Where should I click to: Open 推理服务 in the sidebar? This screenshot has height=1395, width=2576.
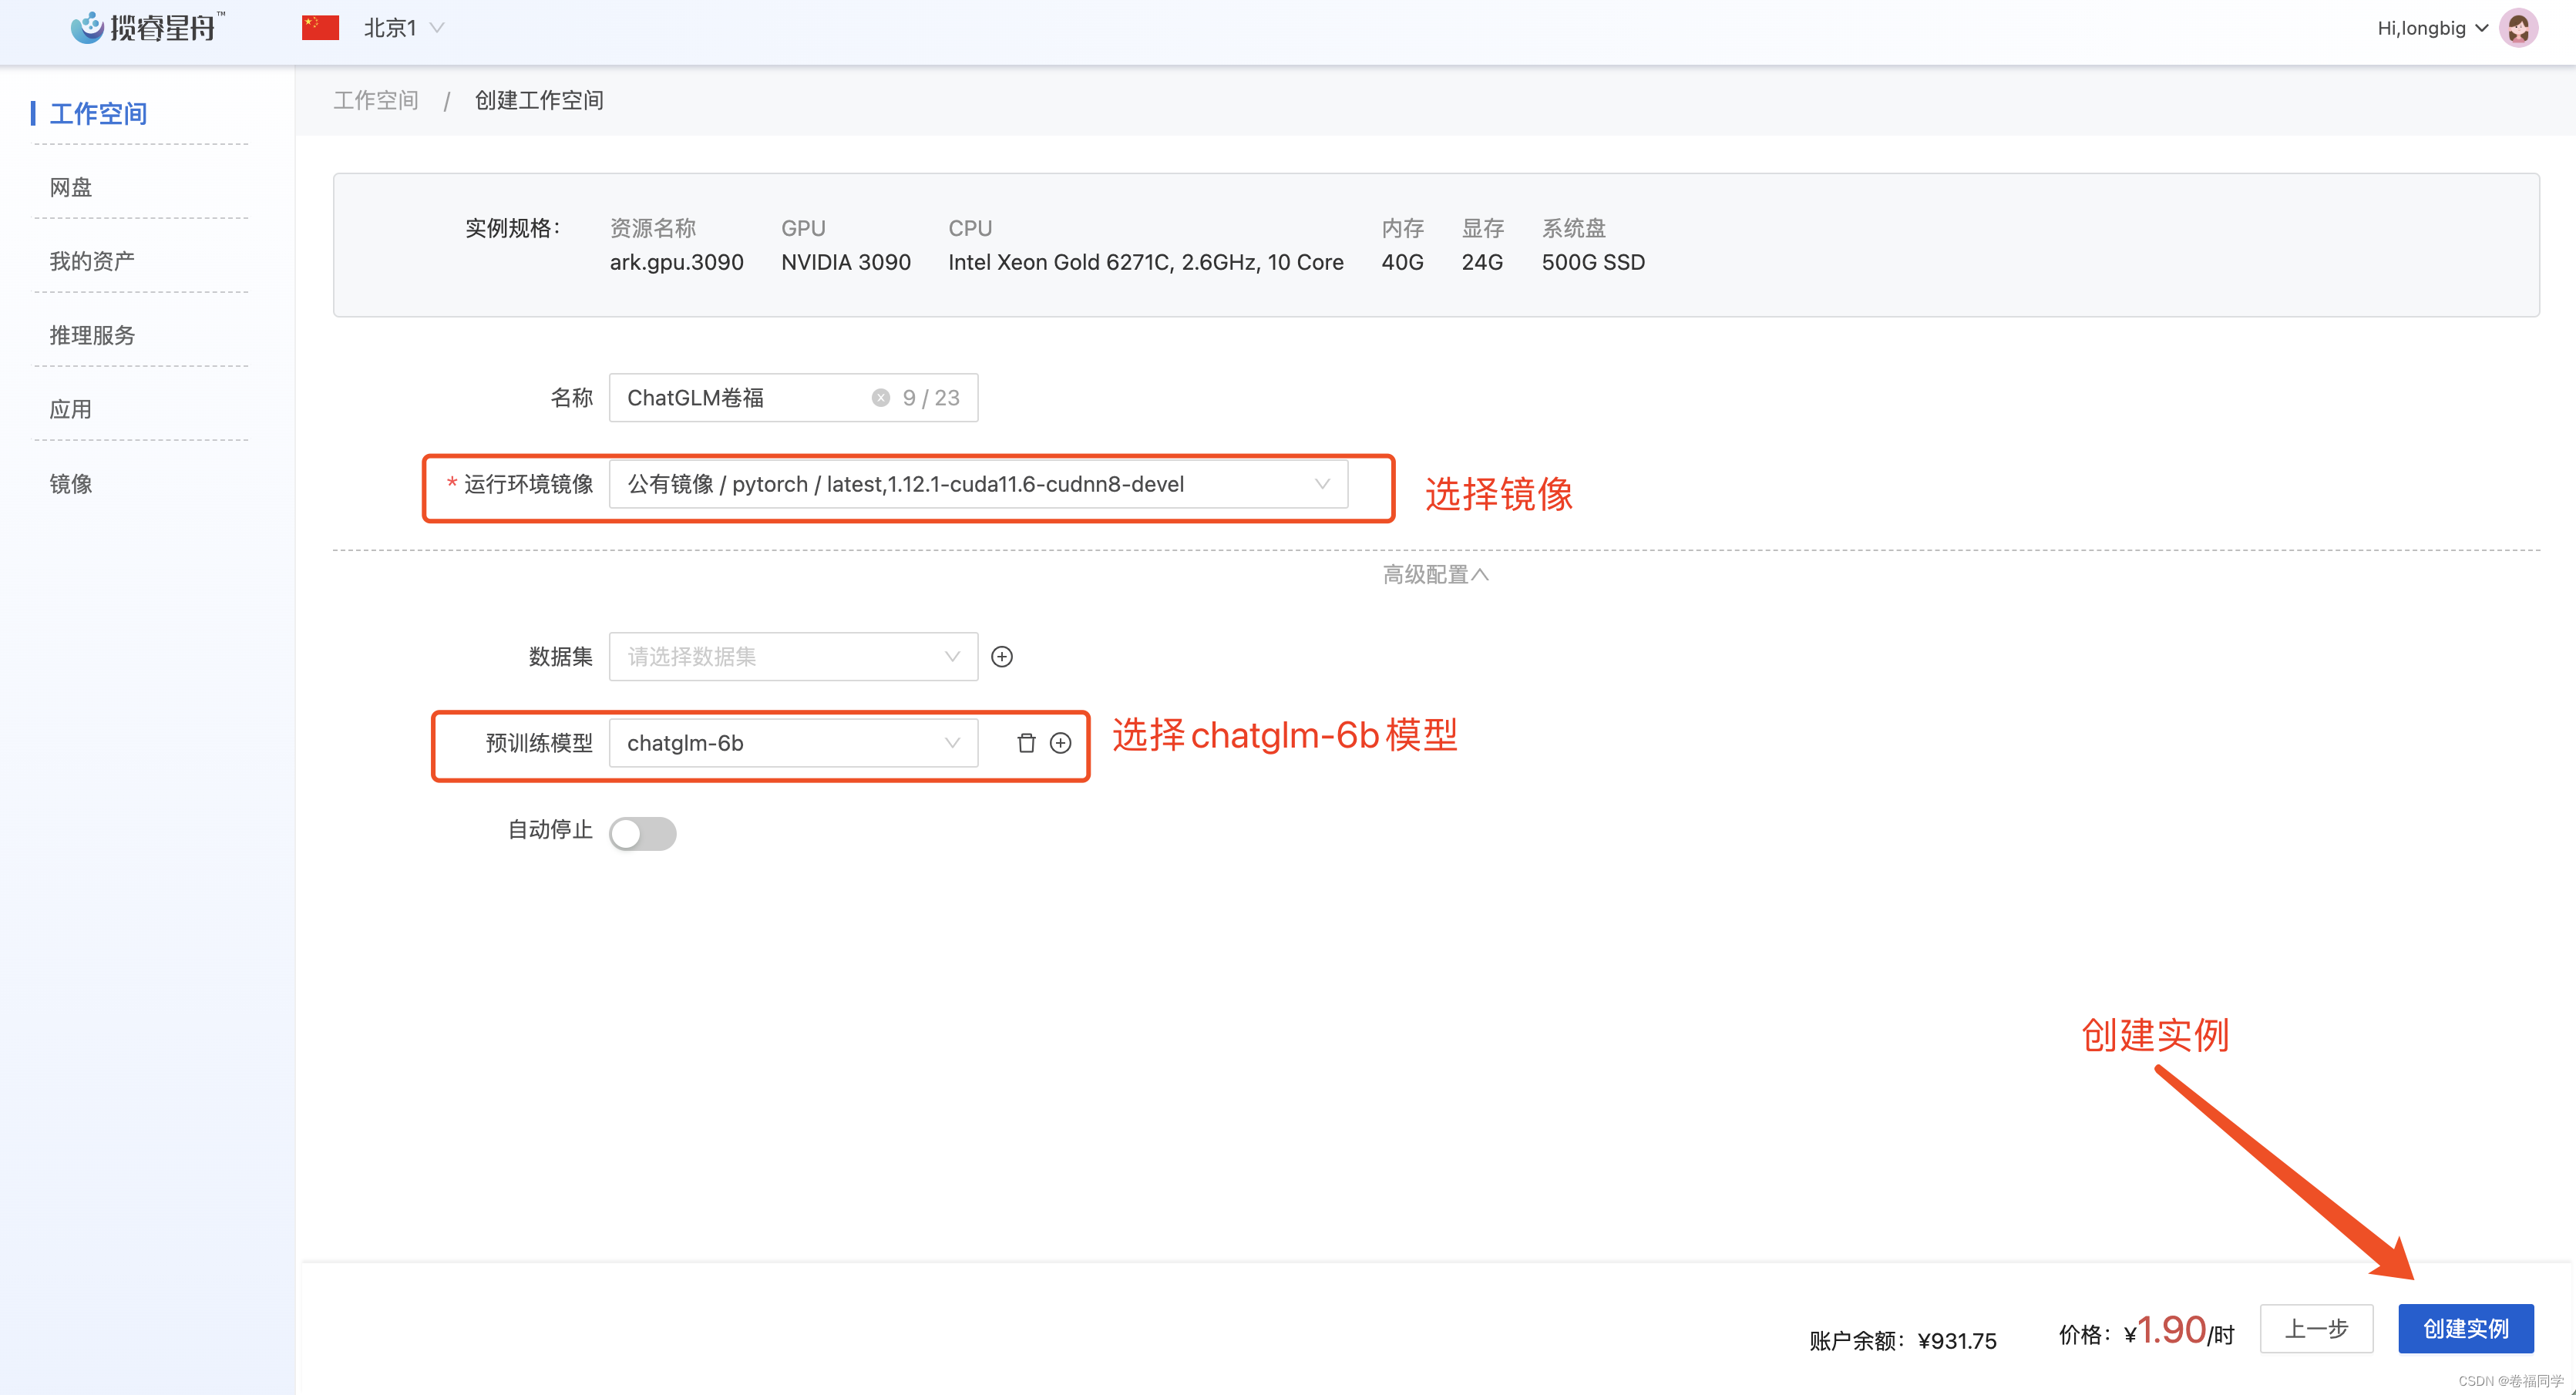[x=92, y=335]
